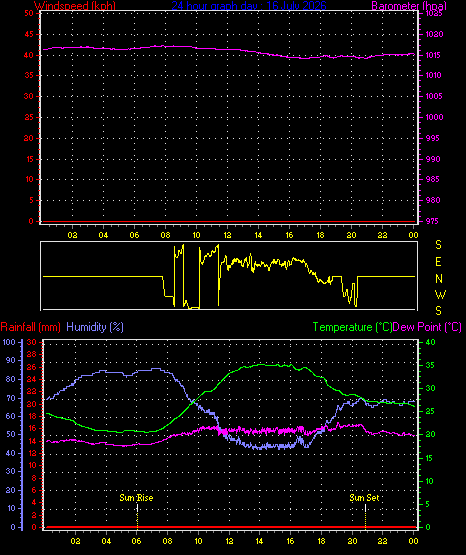Click the "12" value on the rainfall axis
The height and width of the screenshot is (555, 466).
[x=32, y=453]
